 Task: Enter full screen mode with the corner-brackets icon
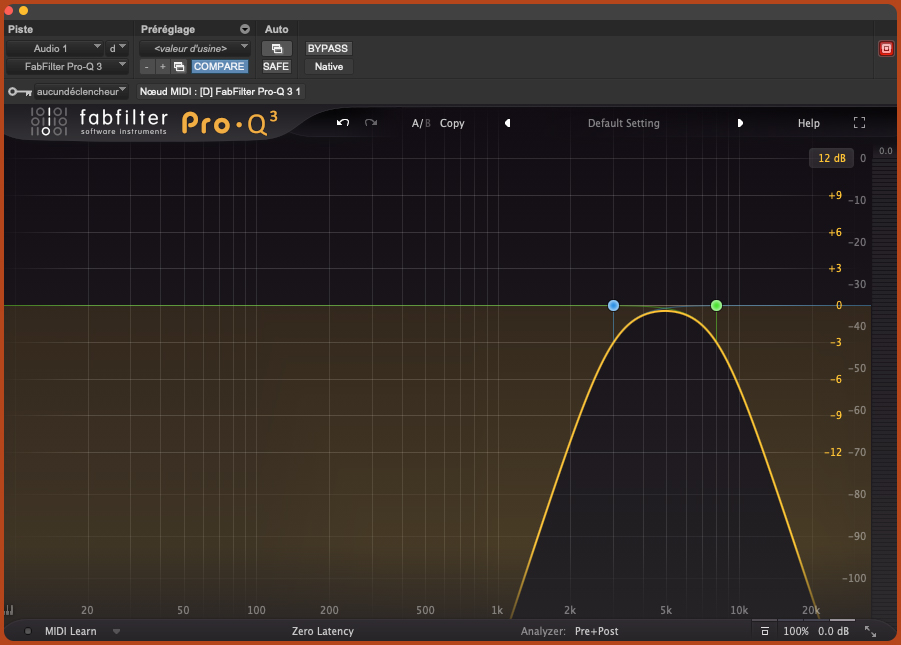tap(859, 123)
